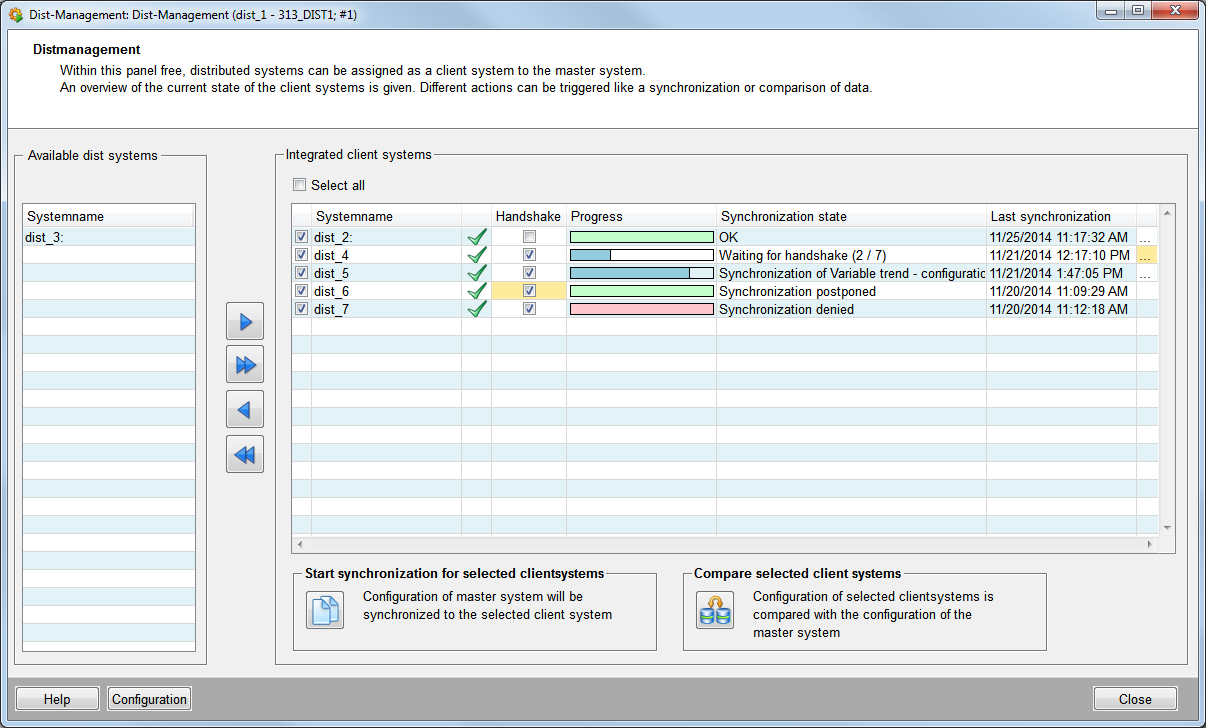Image resolution: width=1206 pixels, height=728 pixels.
Task: Toggle the Handshake checkbox for dist_6
Action: (x=529, y=291)
